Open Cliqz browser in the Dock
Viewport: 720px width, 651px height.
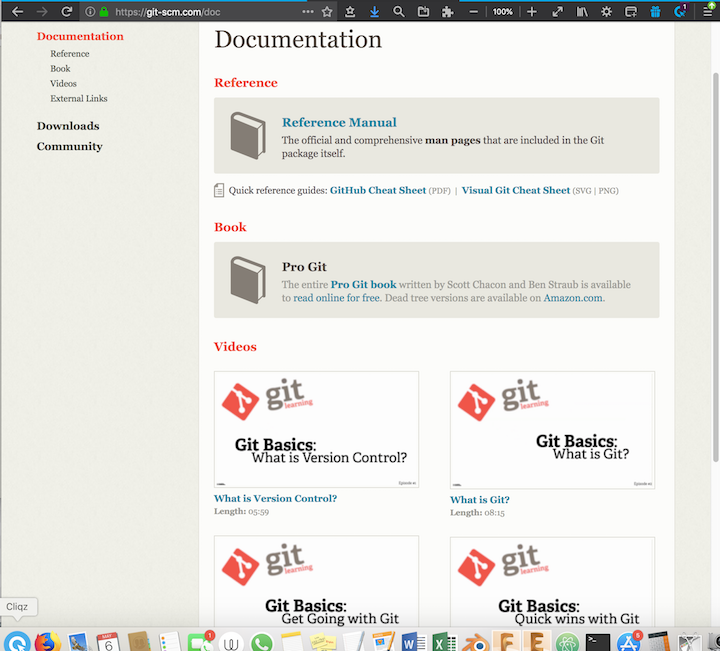pyautogui.click(x=17, y=642)
